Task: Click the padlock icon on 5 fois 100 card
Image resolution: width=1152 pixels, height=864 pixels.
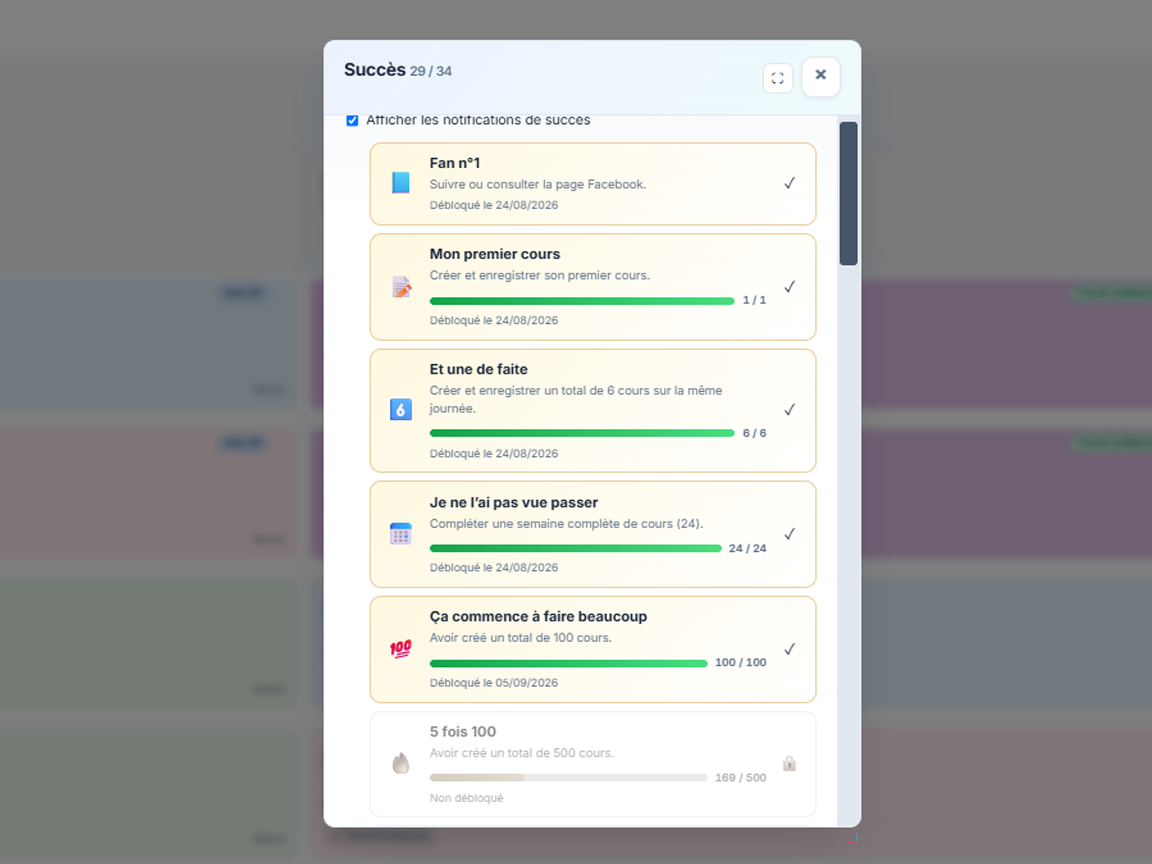Action: (789, 763)
